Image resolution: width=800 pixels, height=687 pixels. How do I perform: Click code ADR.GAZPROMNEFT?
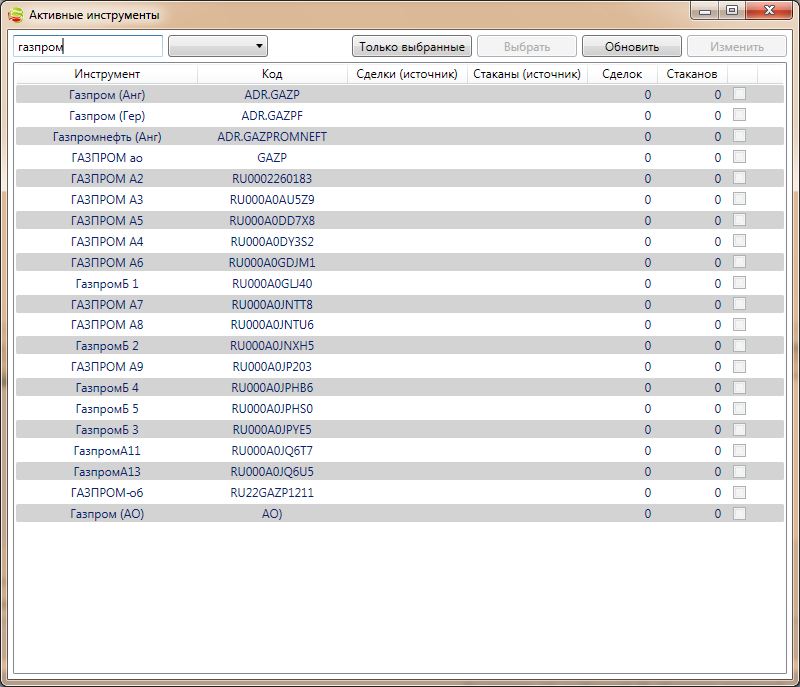point(272,137)
